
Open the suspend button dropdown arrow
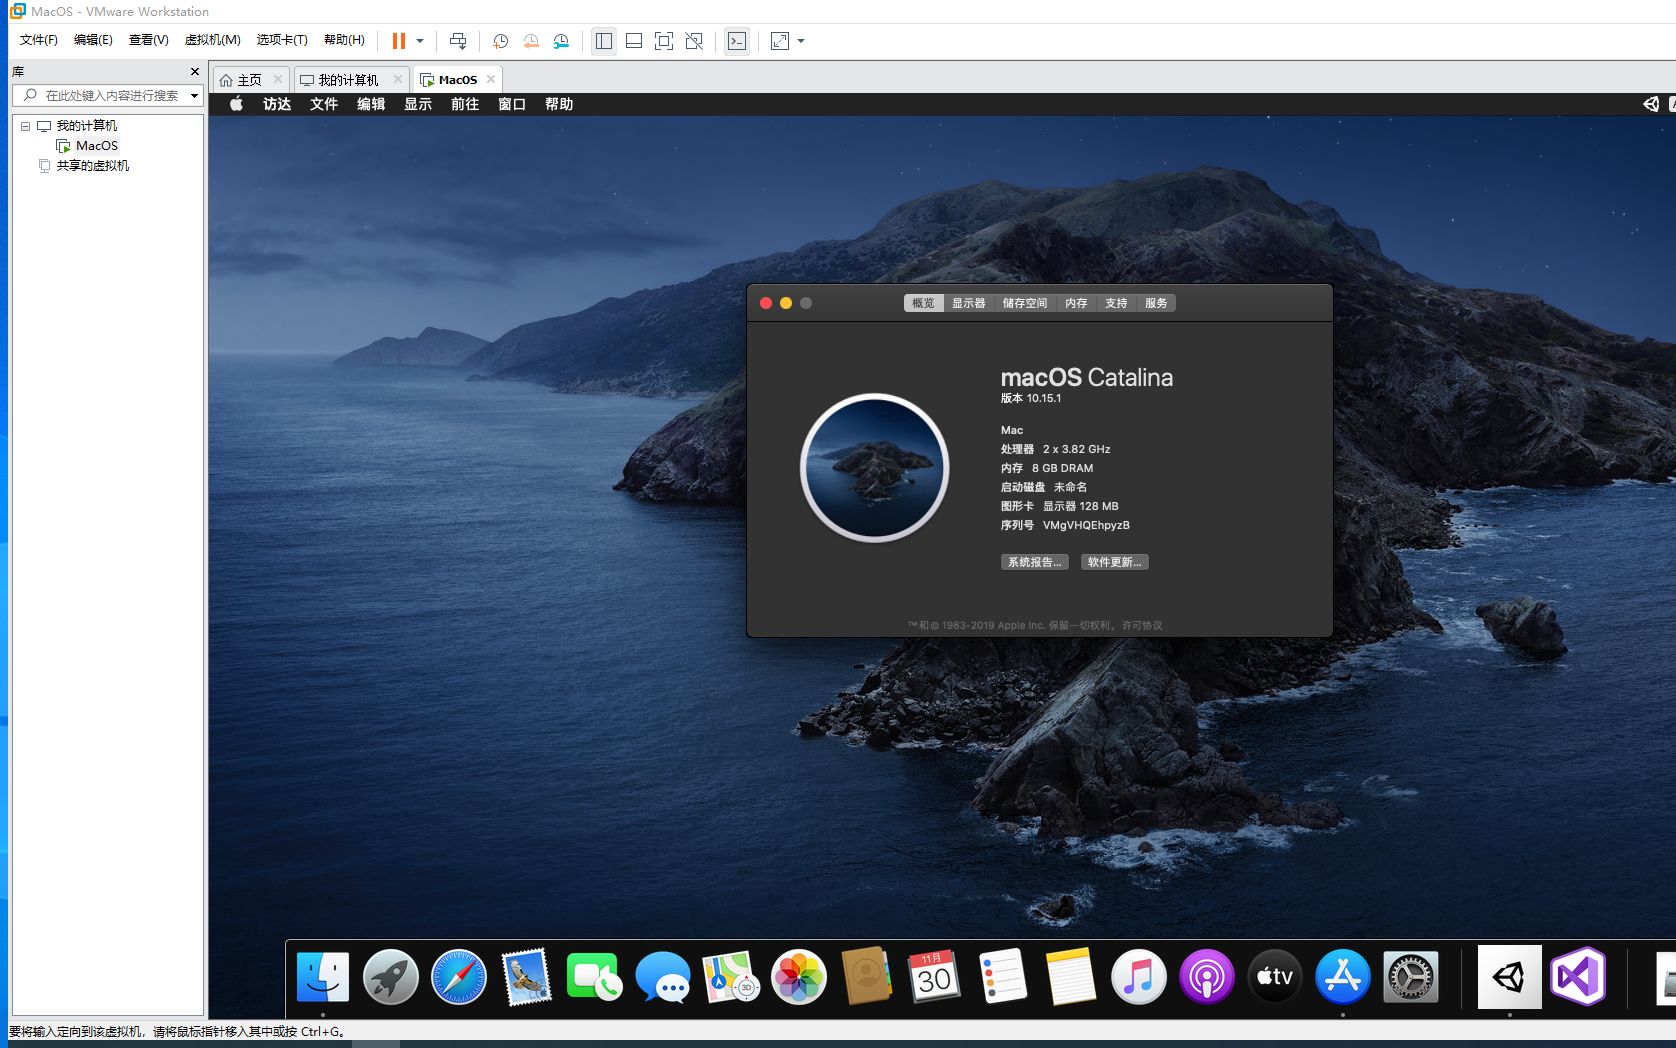tap(420, 41)
